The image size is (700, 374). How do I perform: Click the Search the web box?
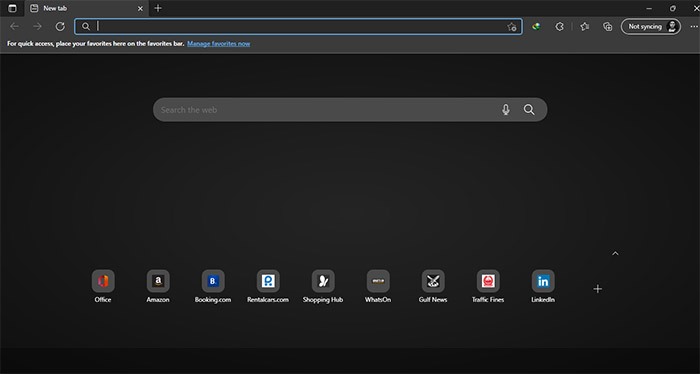click(350, 110)
